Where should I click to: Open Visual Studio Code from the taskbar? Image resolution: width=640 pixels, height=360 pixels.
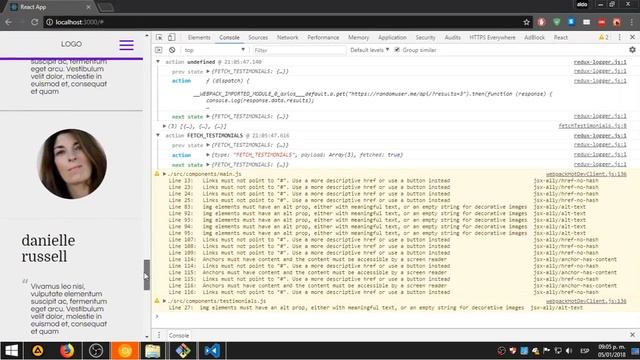pyautogui.click(x=212, y=351)
